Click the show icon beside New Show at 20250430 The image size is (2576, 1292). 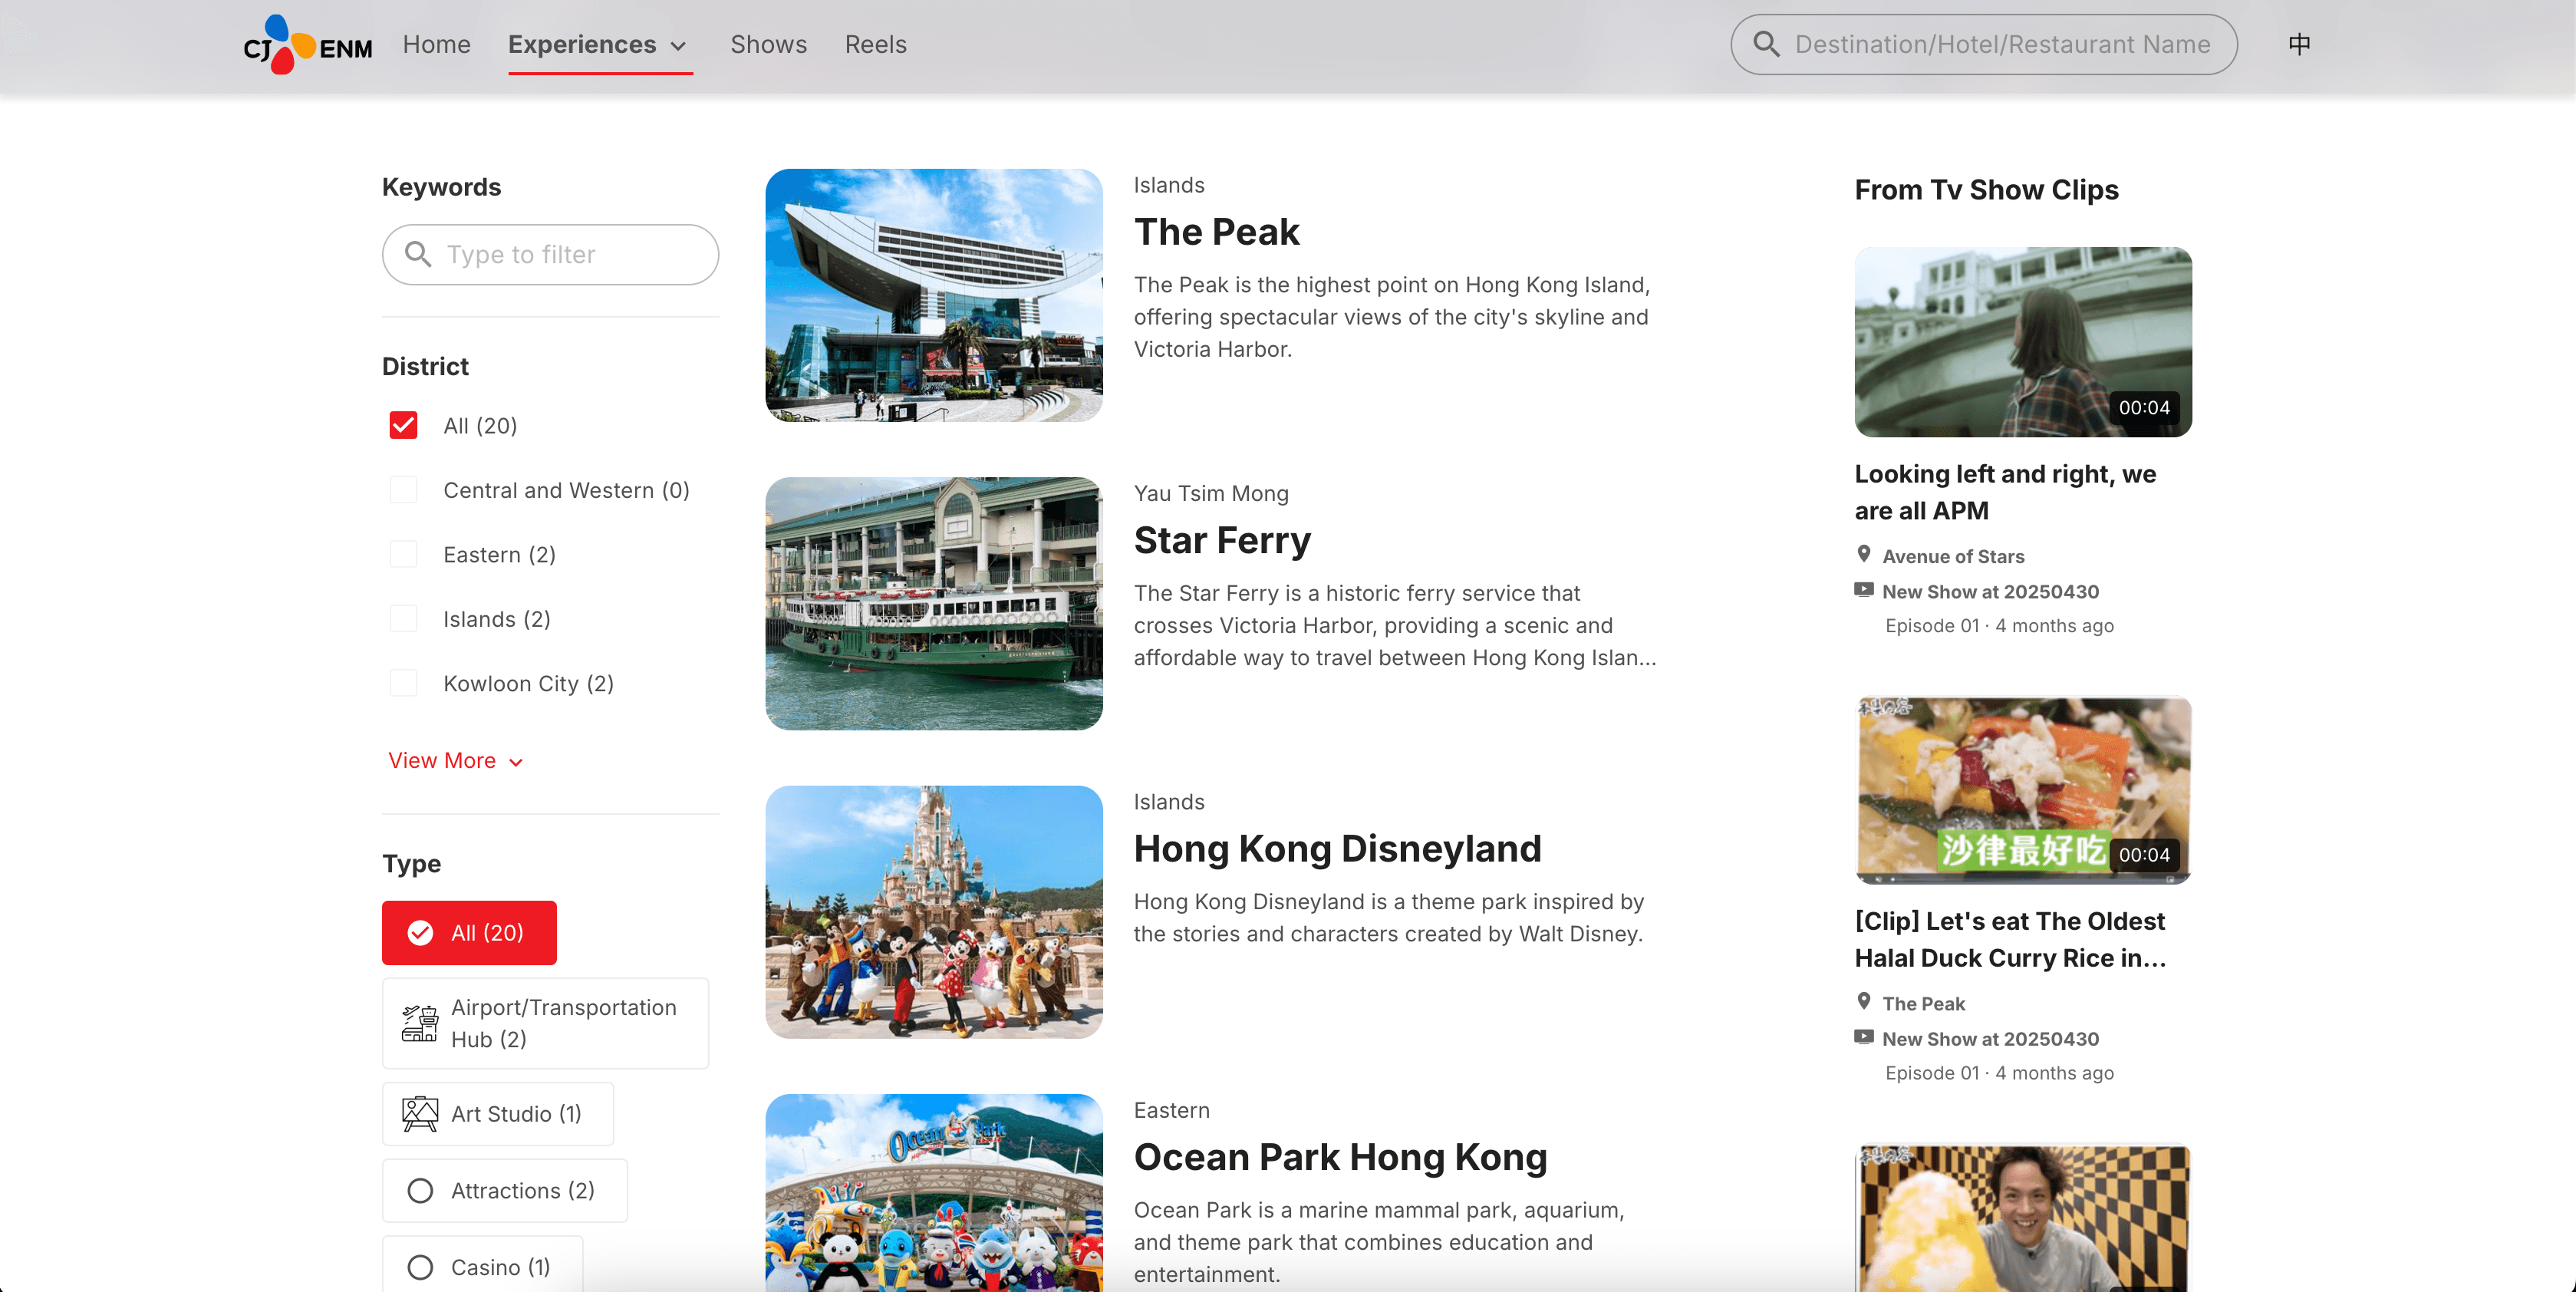pyautogui.click(x=1864, y=589)
